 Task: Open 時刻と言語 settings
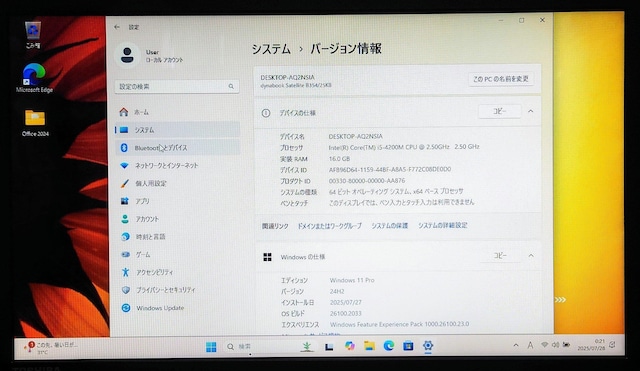click(x=177, y=236)
